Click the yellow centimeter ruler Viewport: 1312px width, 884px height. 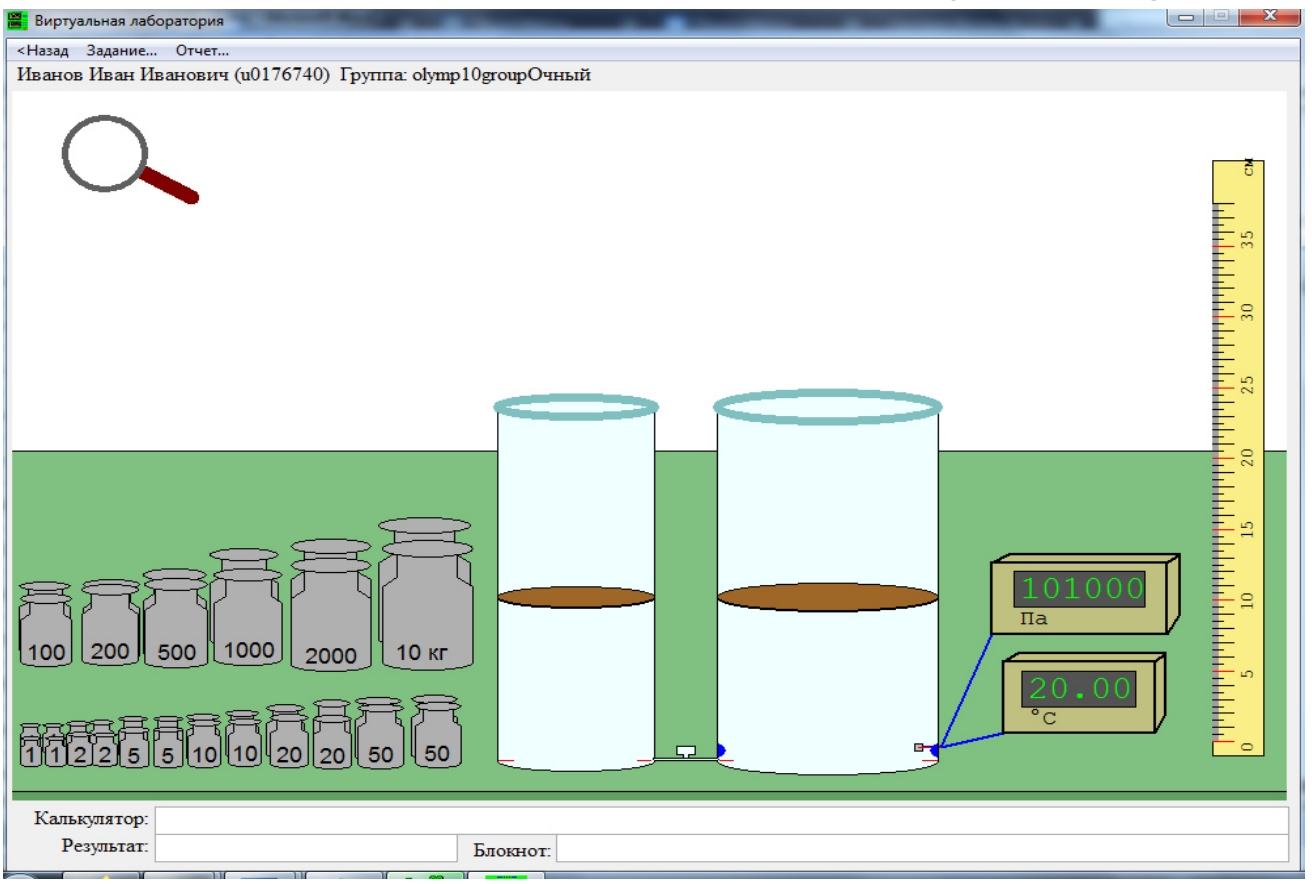pos(1239,458)
